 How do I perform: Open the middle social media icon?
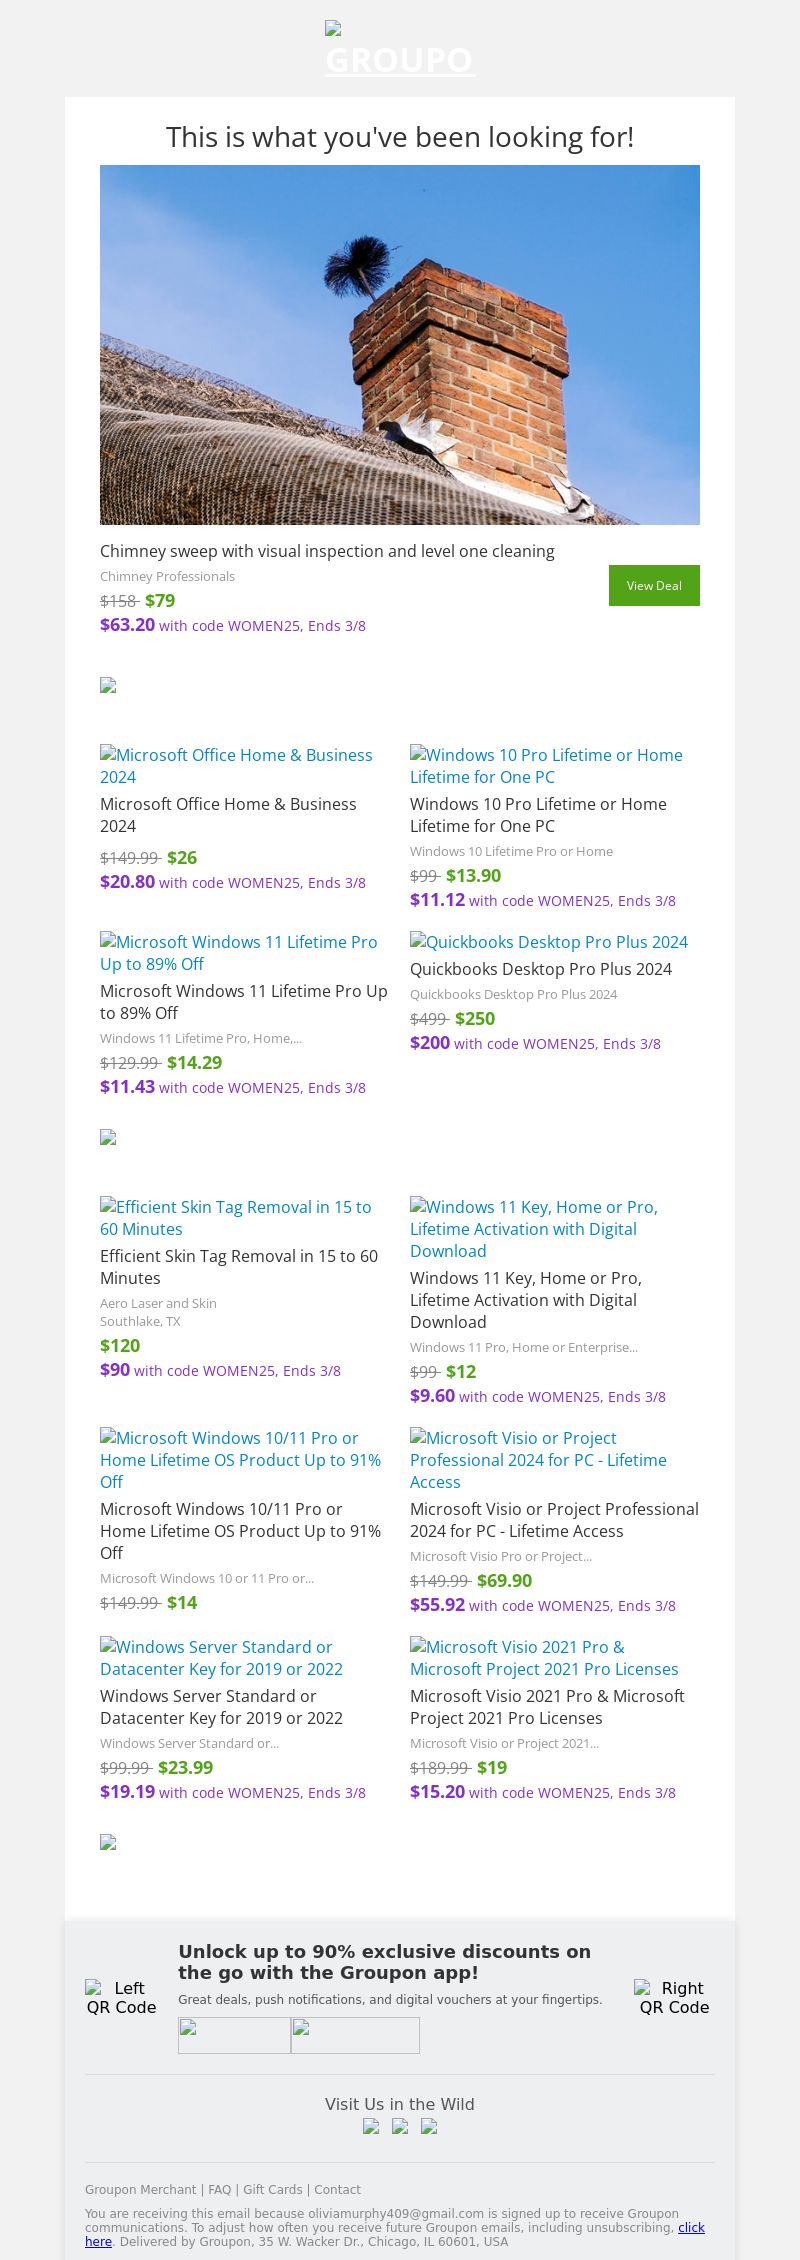[x=400, y=2126]
